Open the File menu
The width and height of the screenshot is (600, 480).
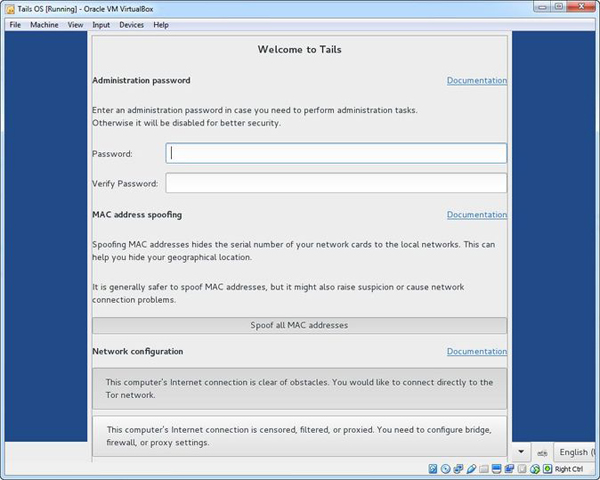tap(15, 25)
